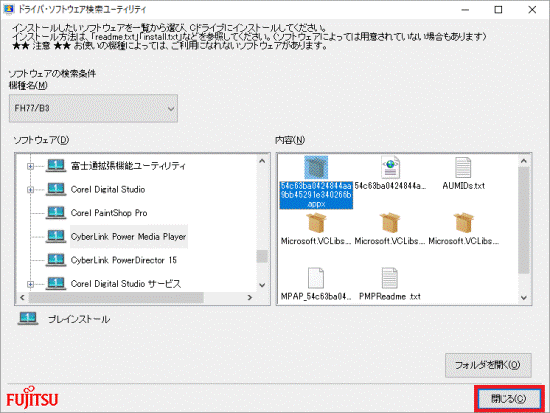Expand the Corel Digital Studio サービス node
The image size is (550, 413).
tap(31, 284)
